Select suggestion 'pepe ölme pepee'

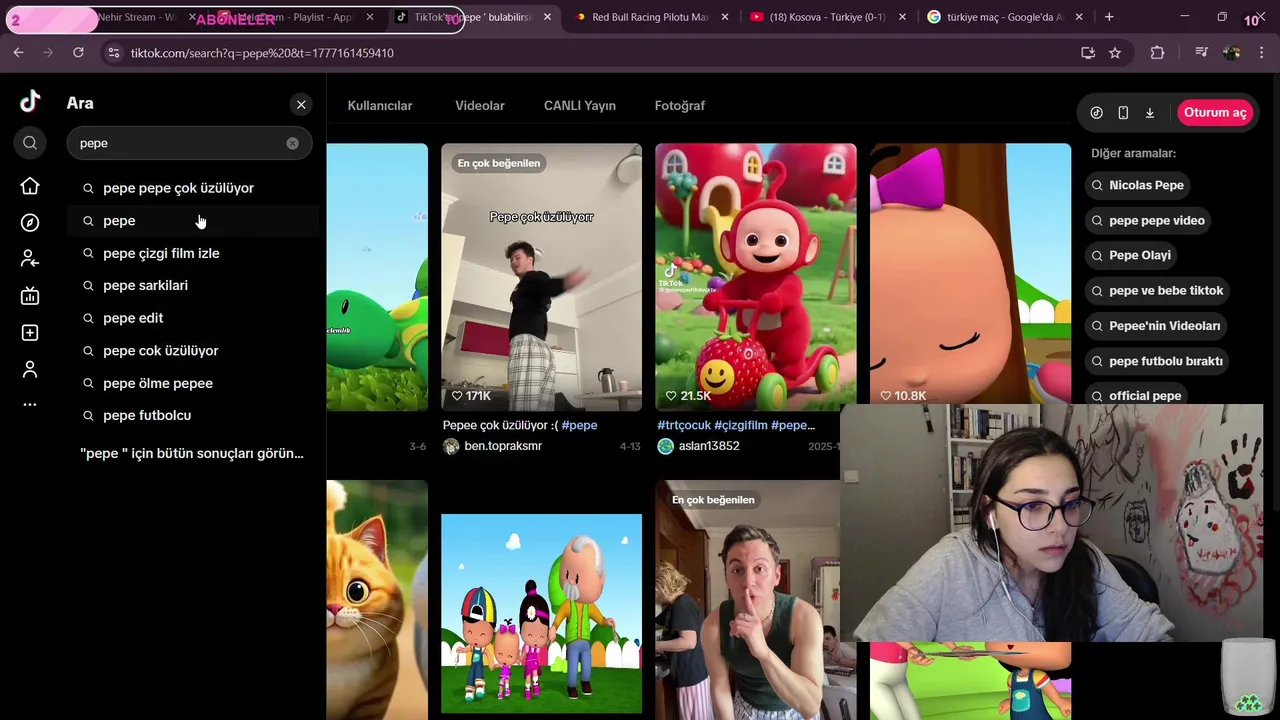193,383
